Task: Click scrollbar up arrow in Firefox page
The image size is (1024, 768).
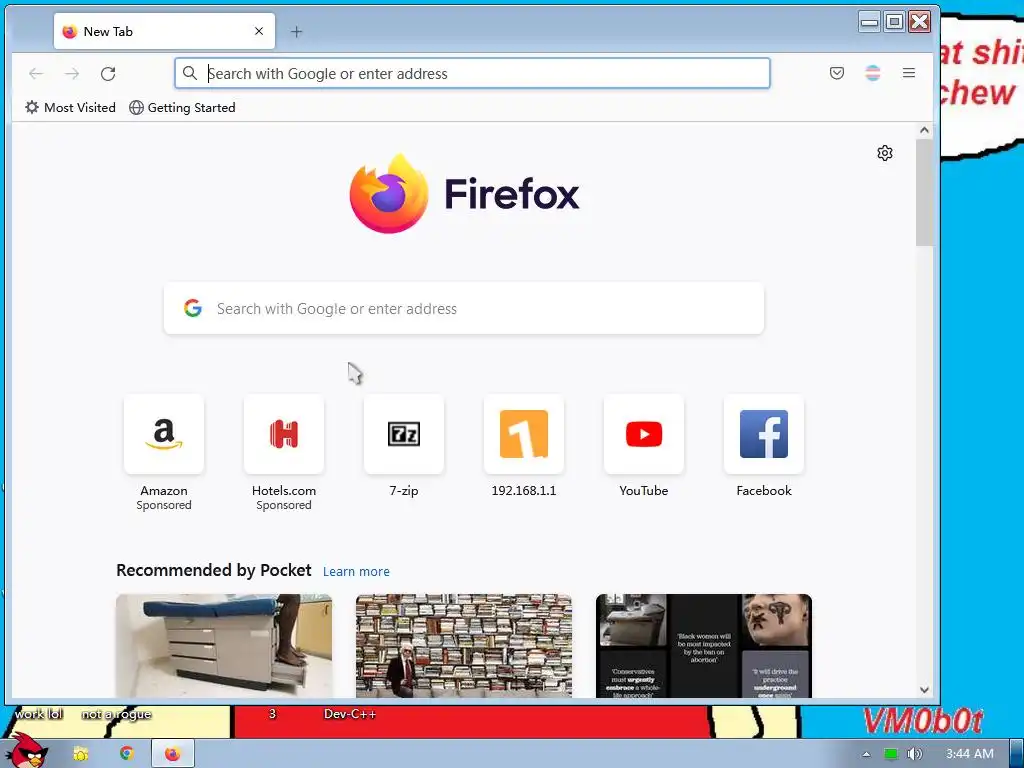Action: [924, 130]
